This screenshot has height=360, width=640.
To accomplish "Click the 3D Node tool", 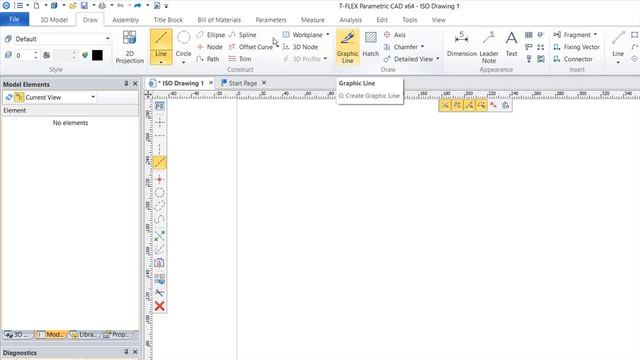I will pyautogui.click(x=300, y=47).
